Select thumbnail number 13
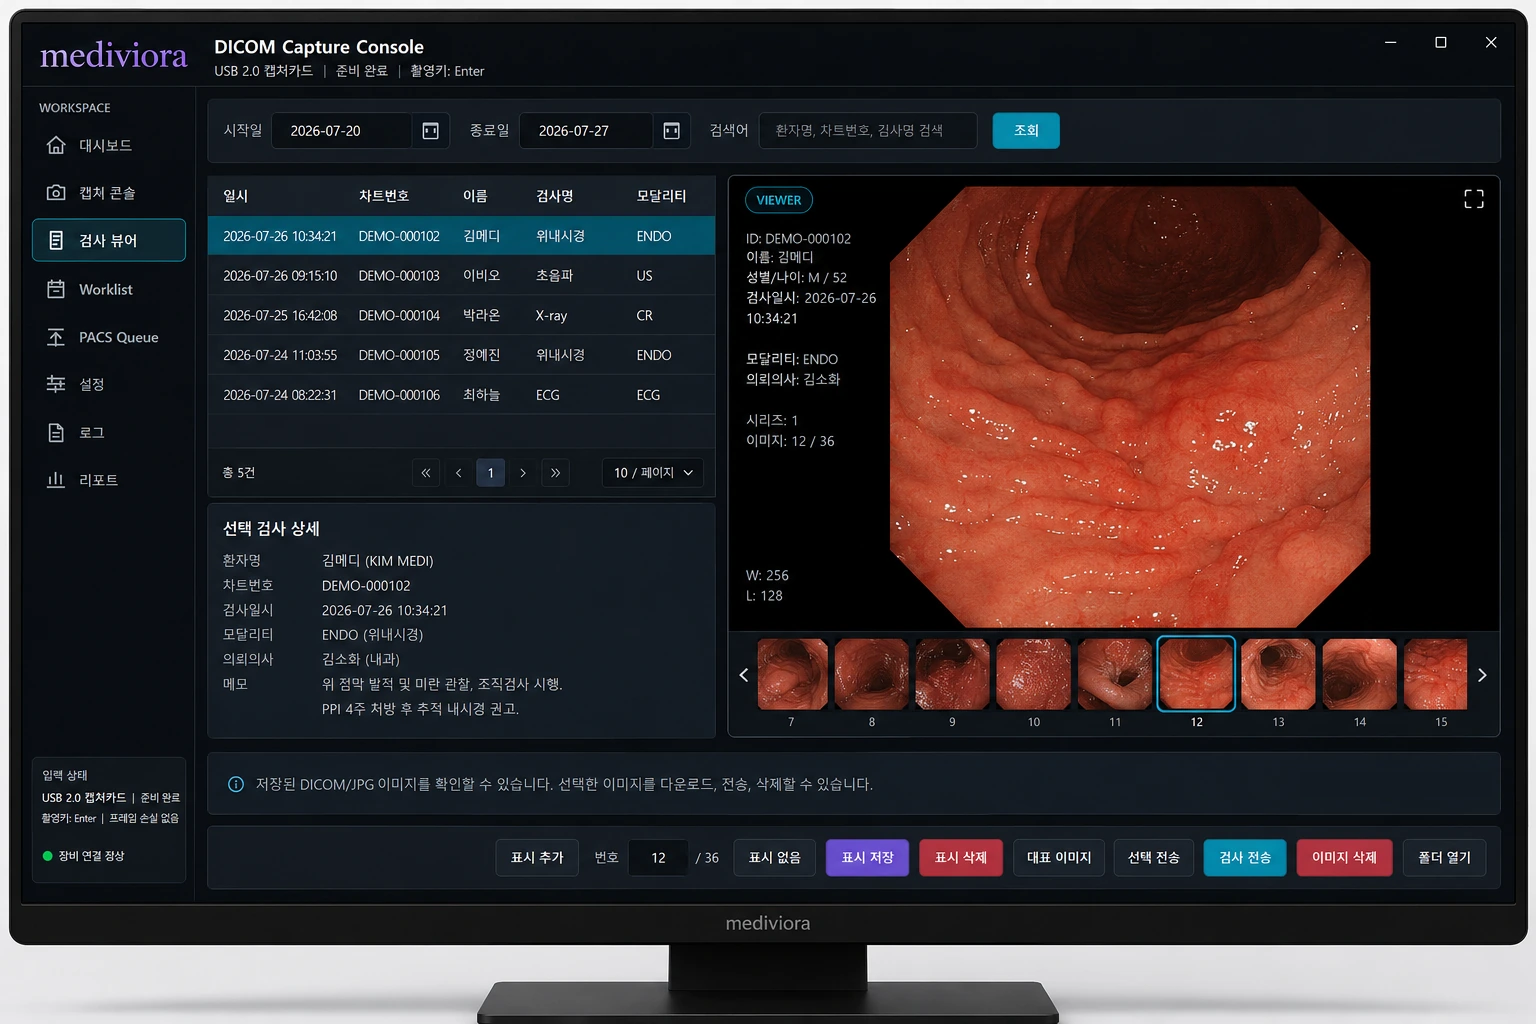1536x1024 pixels. coord(1278,675)
